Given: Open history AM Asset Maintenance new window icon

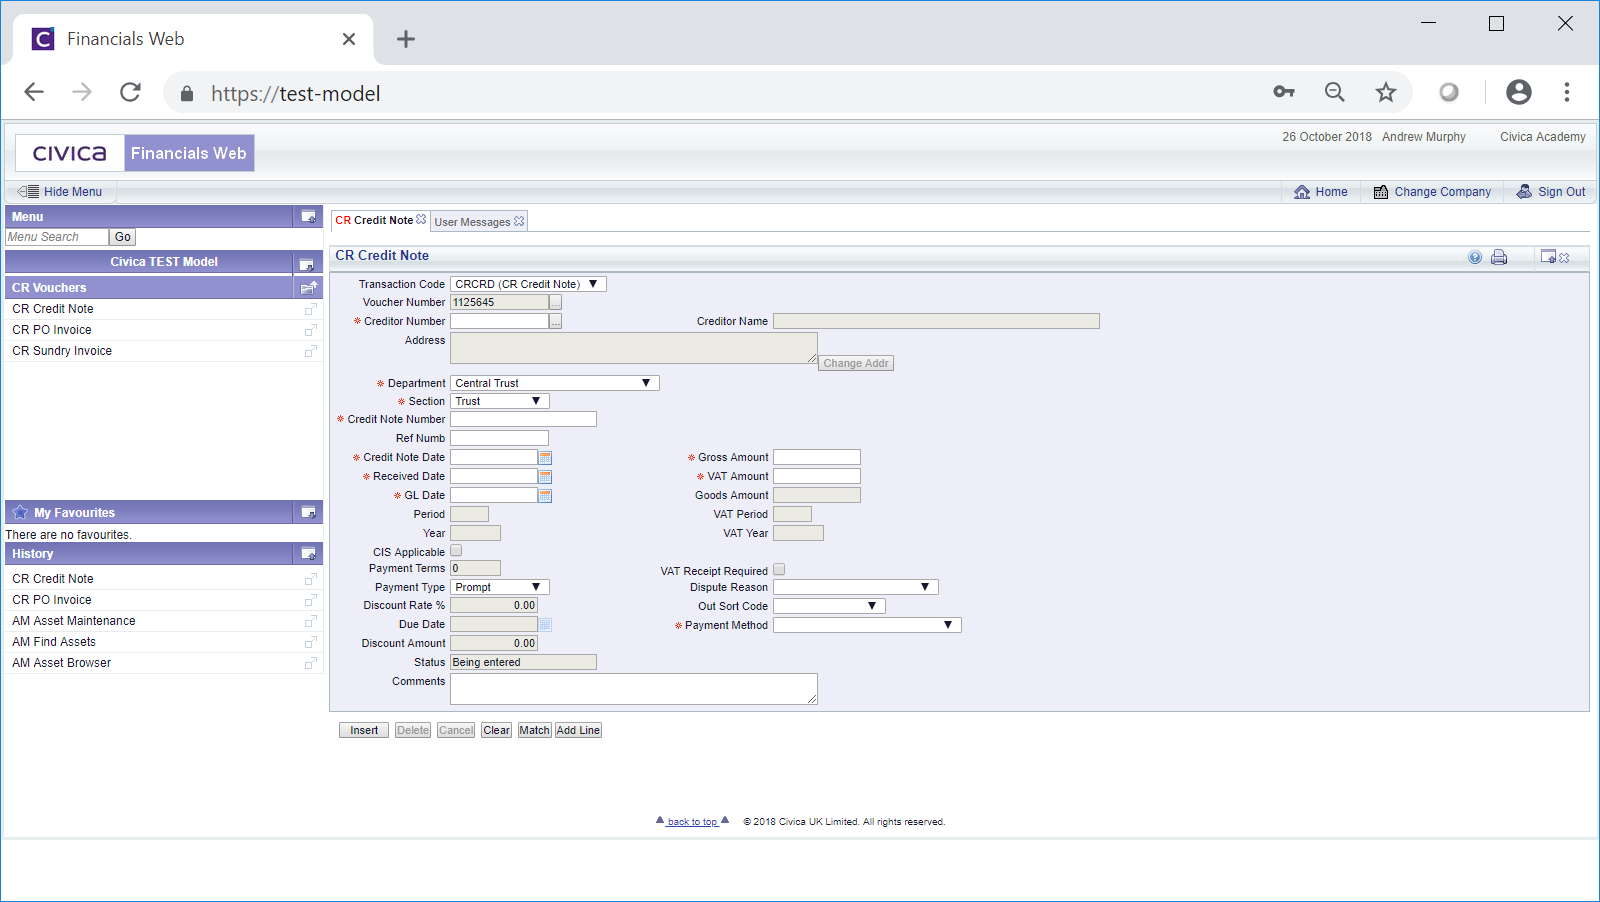Looking at the screenshot, I should tap(311, 621).
